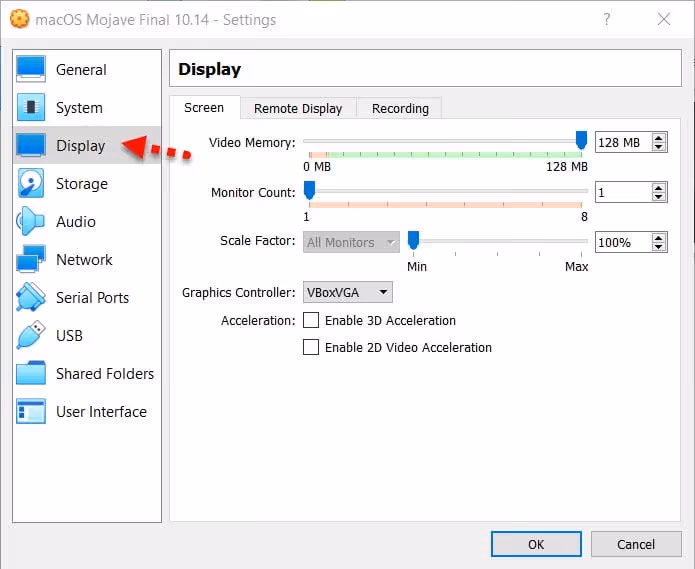Click the Cancel button
The width and height of the screenshot is (695, 569).
pyautogui.click(x=636, y=544)
